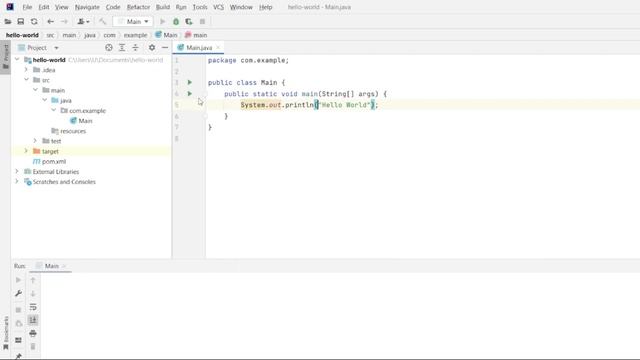Screen dimensions: 640x360
Task: Expand the test folder
Action: [36, 141]
